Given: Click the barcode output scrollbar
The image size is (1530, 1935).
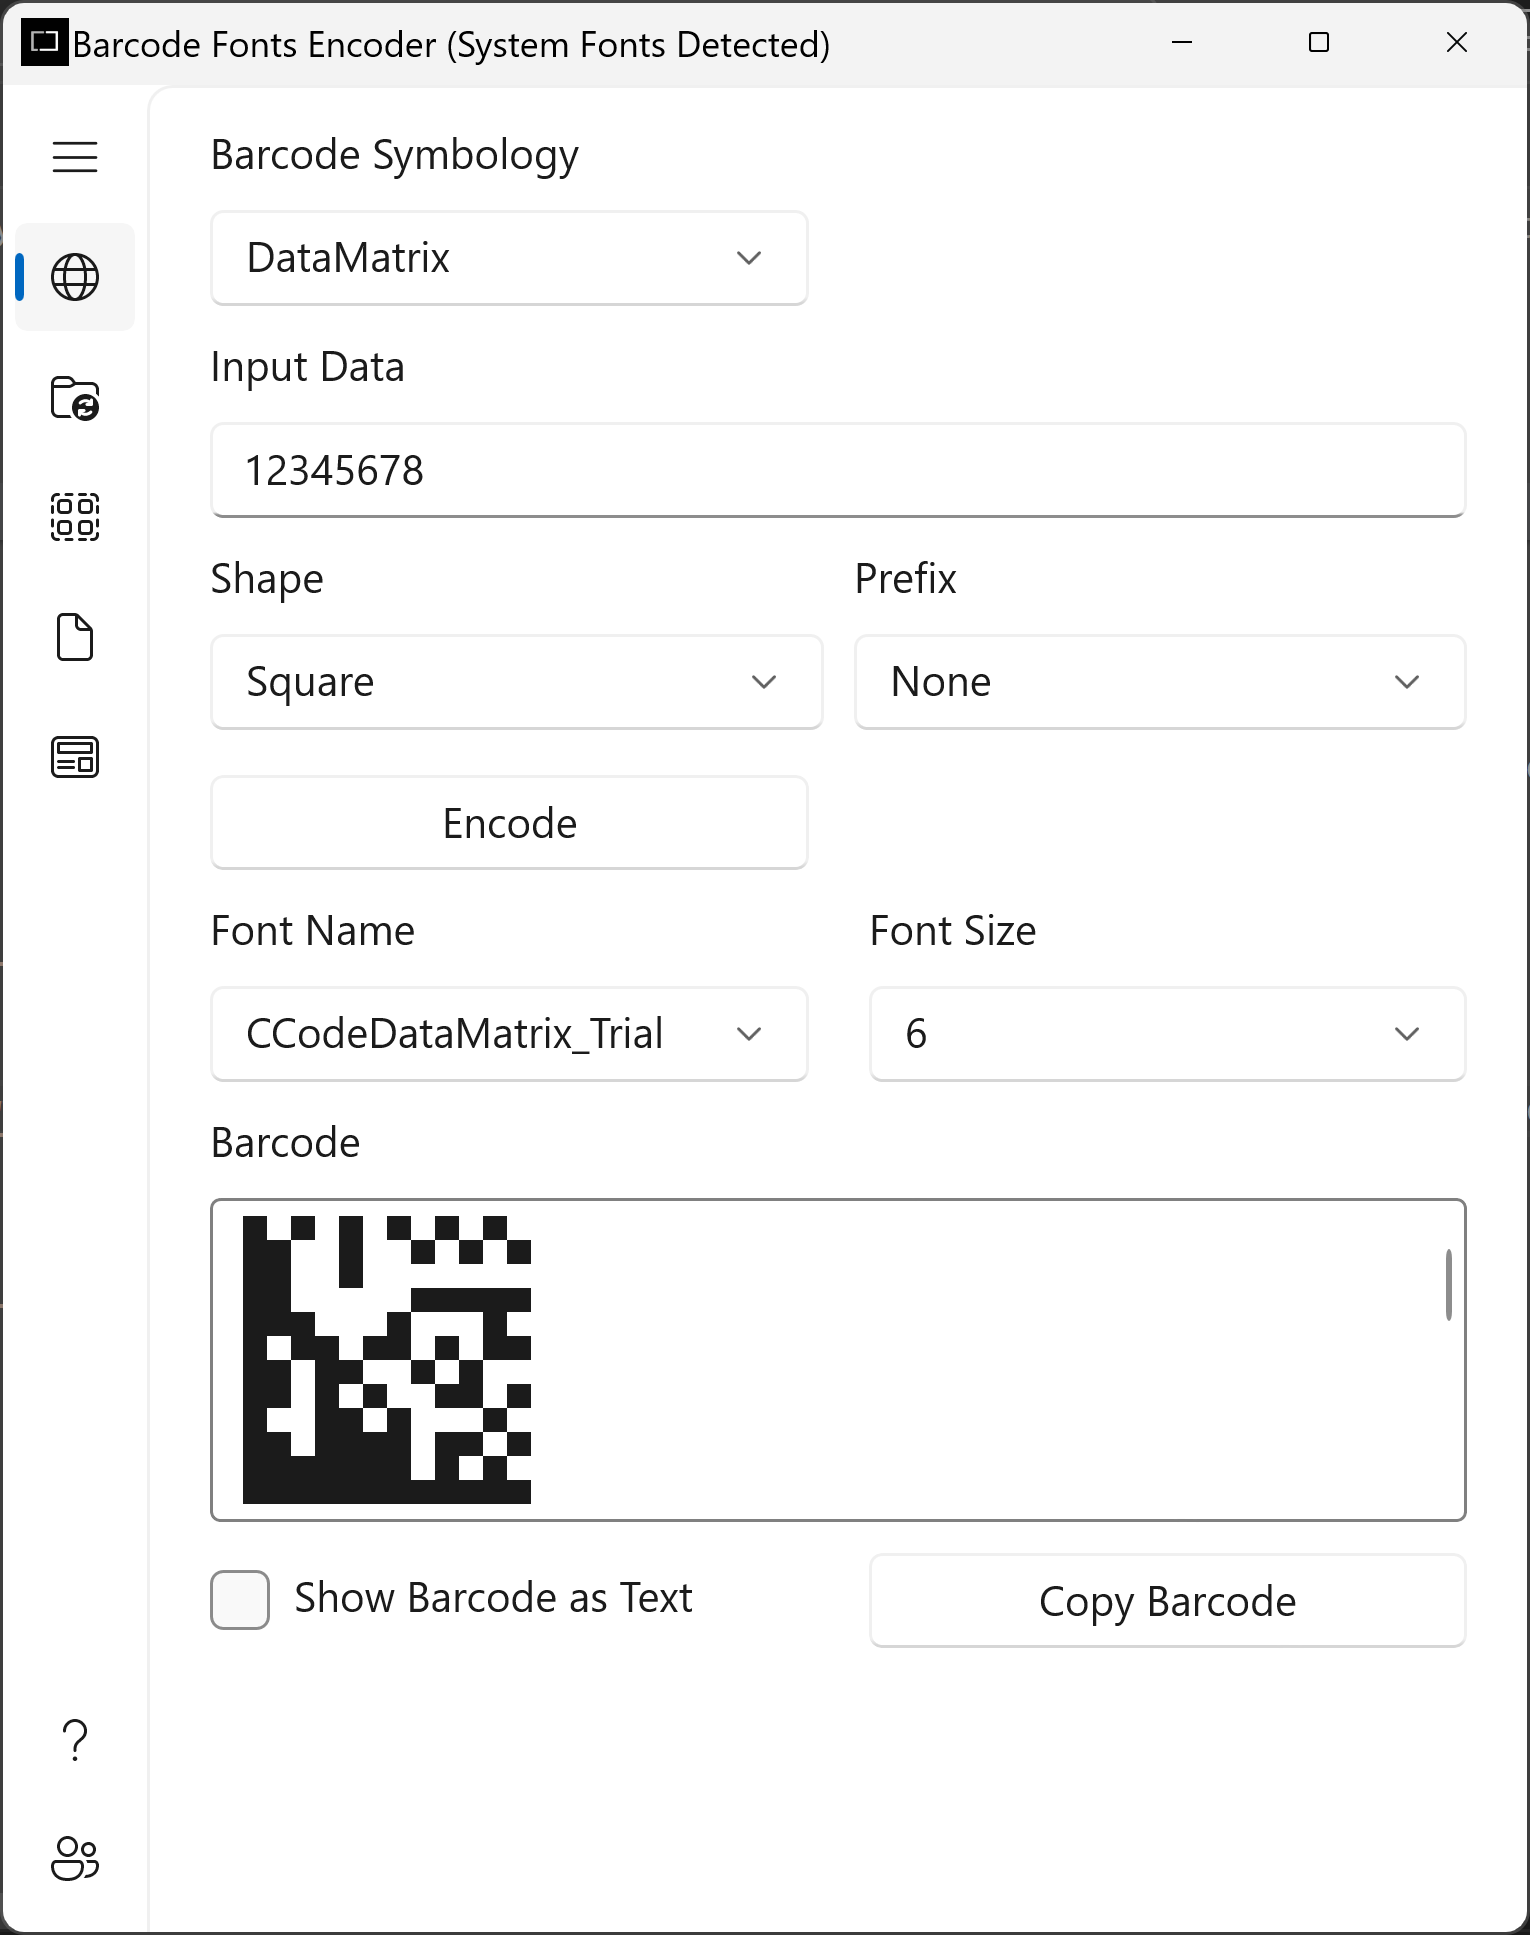Looking at the screenshot, I should [1448, 1285].
